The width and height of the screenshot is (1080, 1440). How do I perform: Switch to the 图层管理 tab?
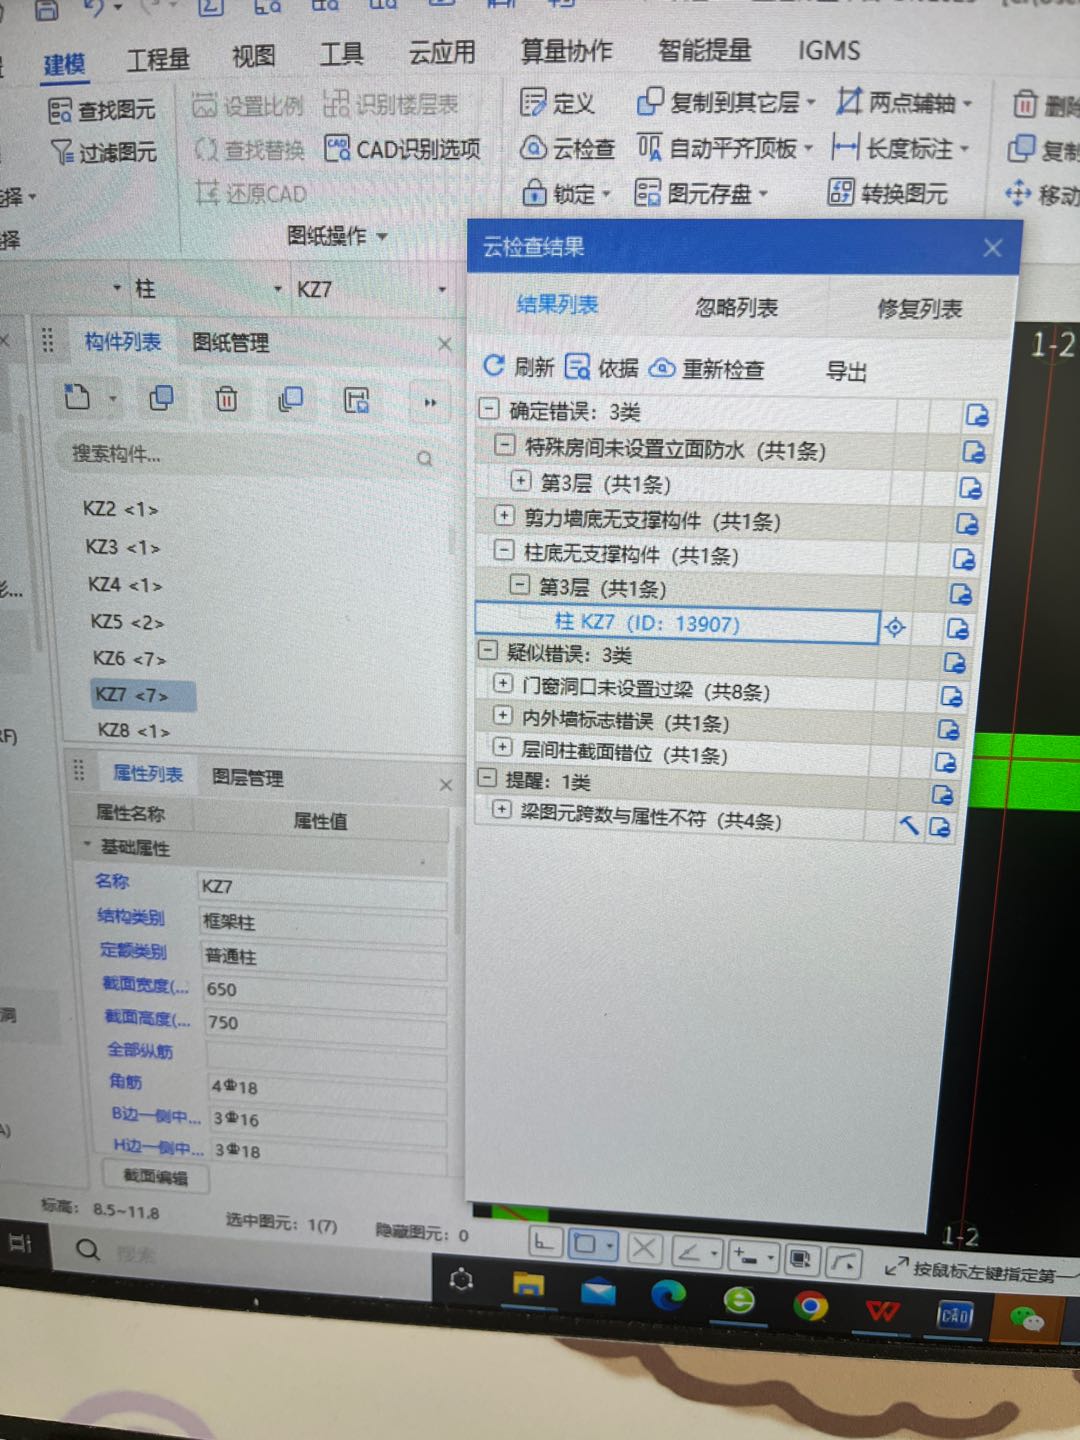(247, 777)
